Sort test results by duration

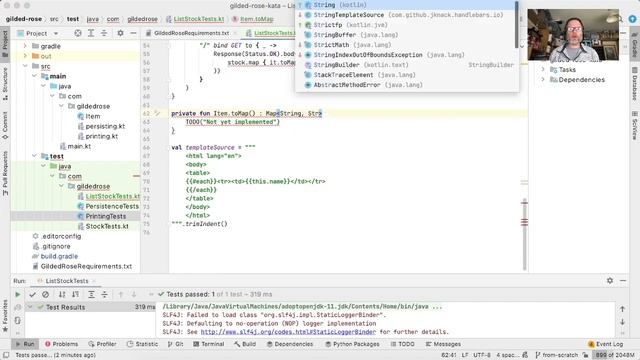pos(76,294)
